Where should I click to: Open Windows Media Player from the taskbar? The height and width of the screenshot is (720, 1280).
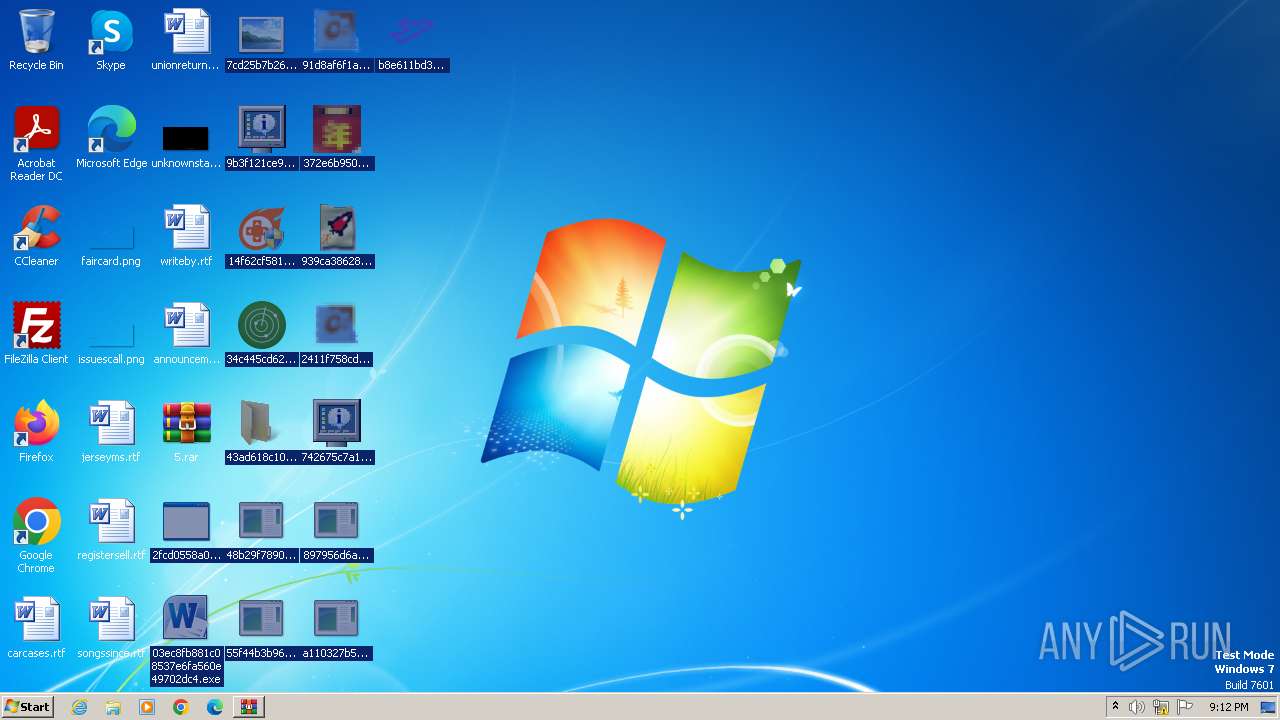click(x=147, y=707)
